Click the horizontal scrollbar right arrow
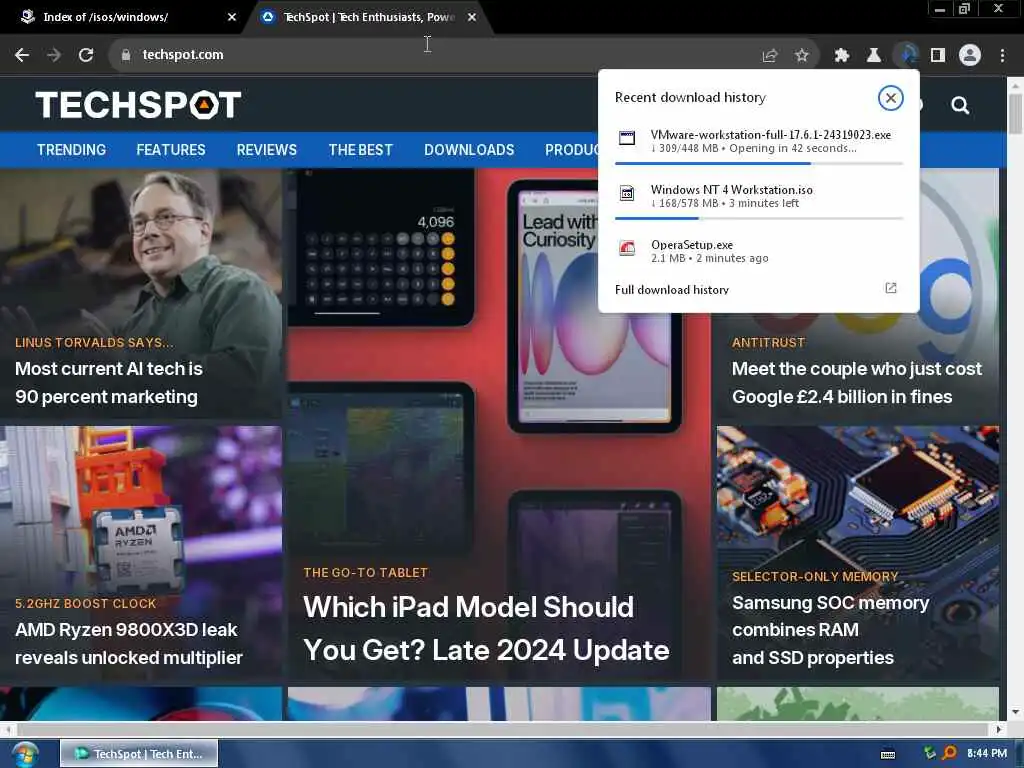Screen dimensions: 1024x768 coord(998,729)
